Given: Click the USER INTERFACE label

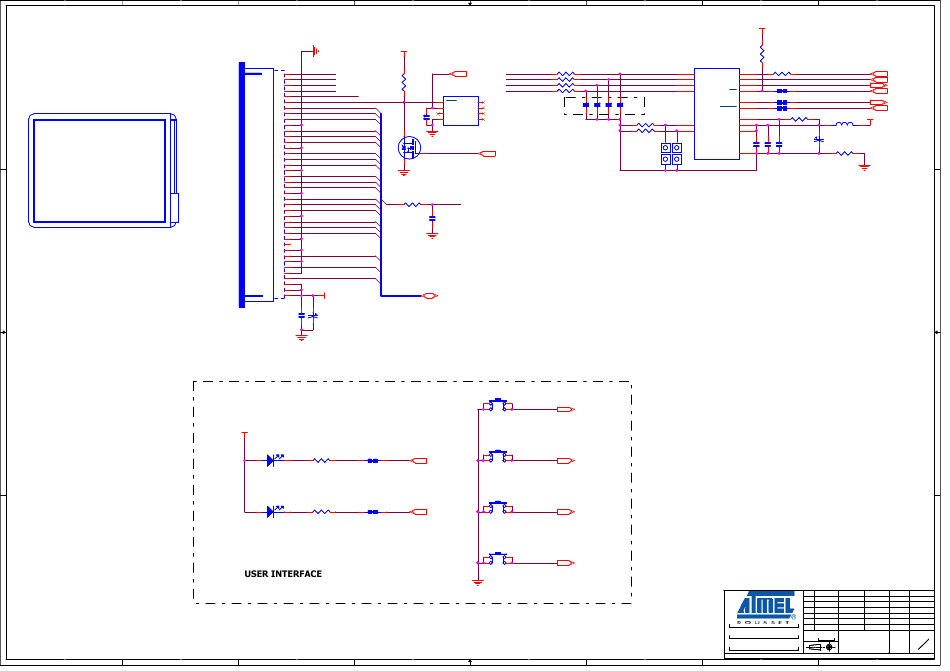Looking at the screenshot, I should (x=283, y=573).
